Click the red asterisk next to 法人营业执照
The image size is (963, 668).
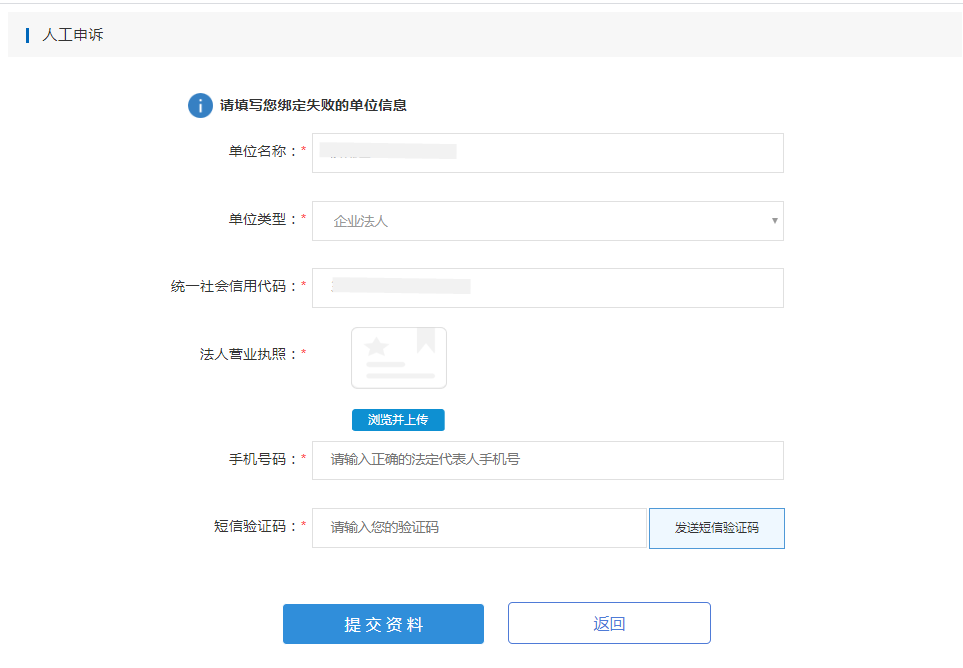(302, 354)
